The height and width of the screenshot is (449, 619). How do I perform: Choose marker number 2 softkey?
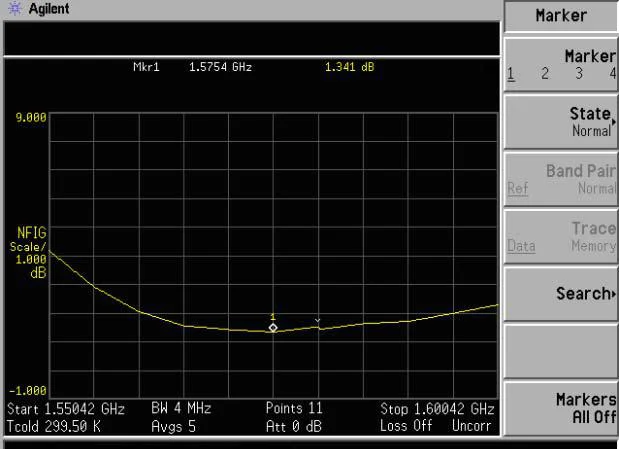(x=545, y=73)
